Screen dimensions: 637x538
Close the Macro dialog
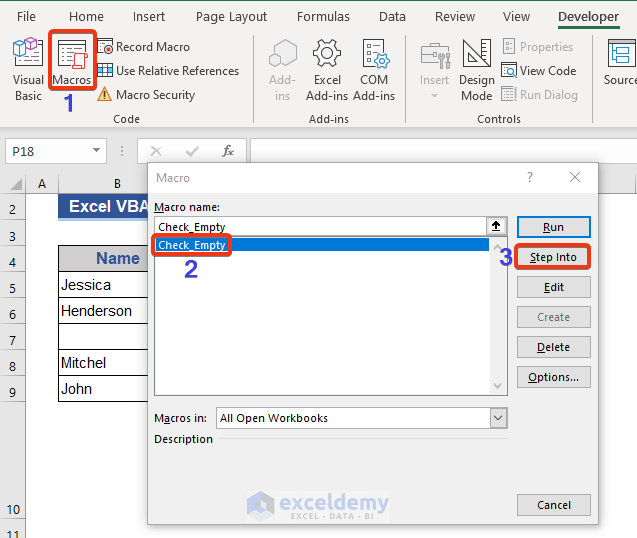tap(574, 177)
